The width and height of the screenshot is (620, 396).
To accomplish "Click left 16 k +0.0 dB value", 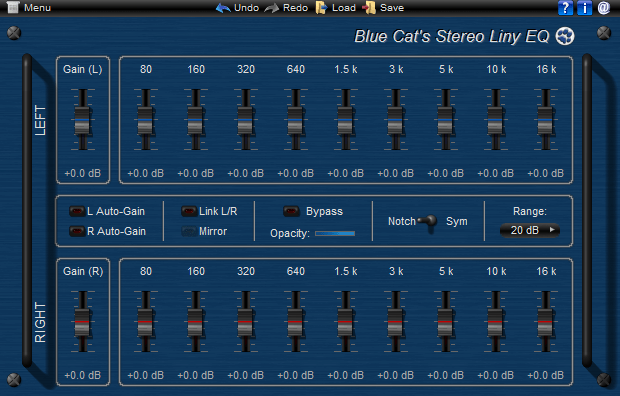I will 546,173.
